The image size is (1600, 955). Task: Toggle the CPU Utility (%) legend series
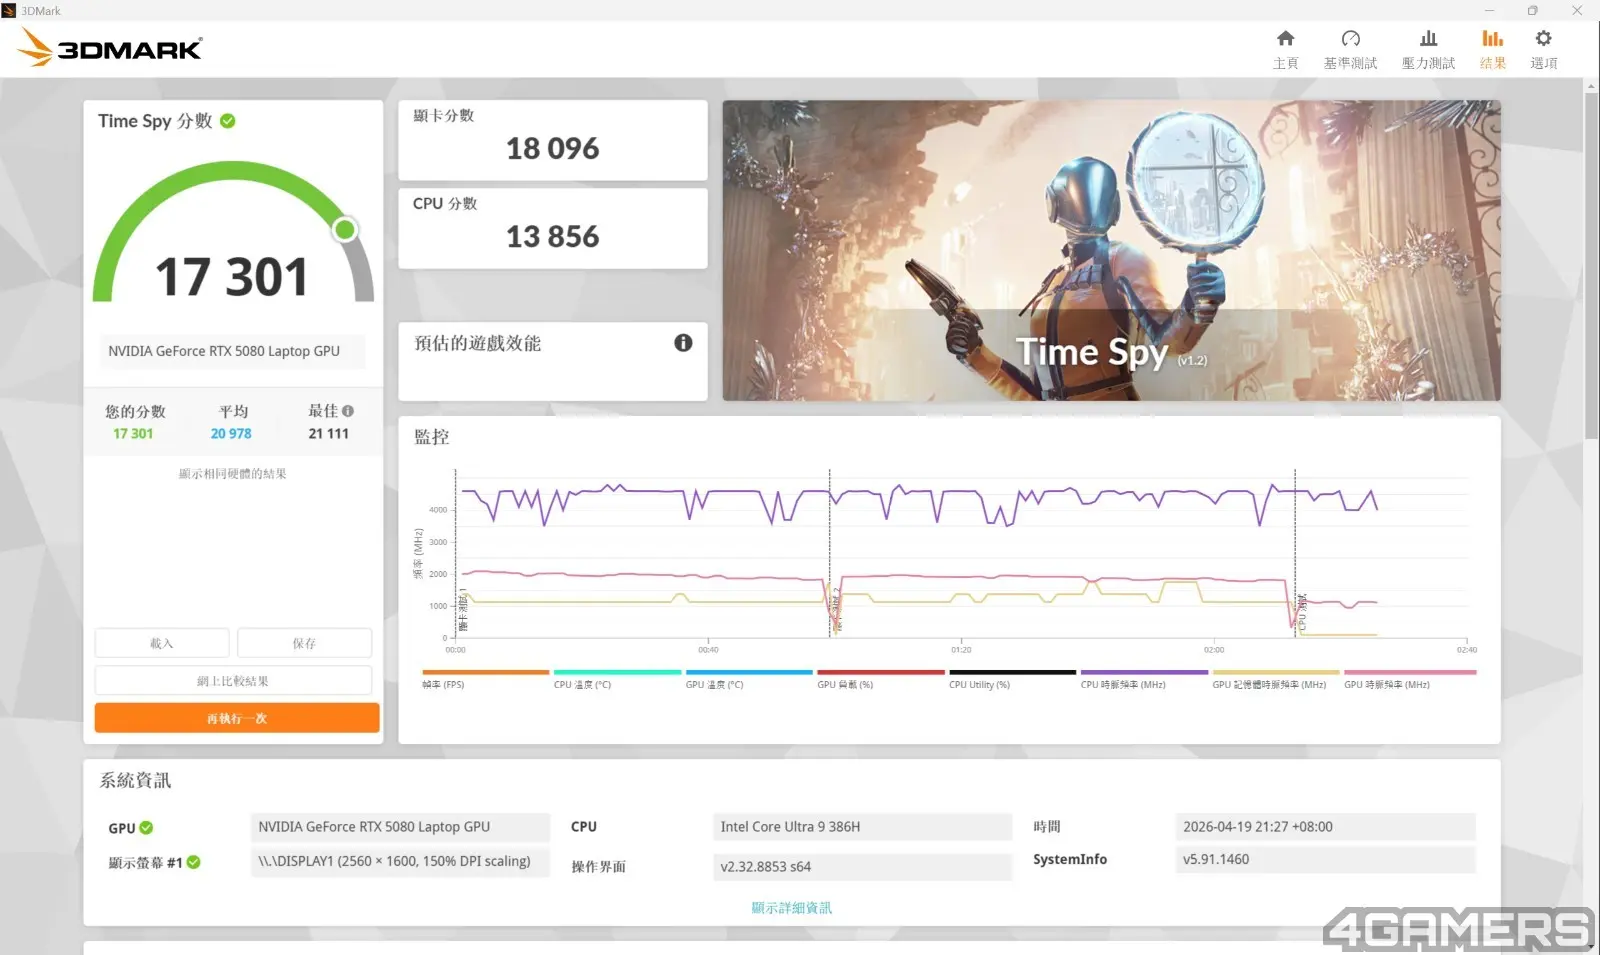[x=1013, y=679]
